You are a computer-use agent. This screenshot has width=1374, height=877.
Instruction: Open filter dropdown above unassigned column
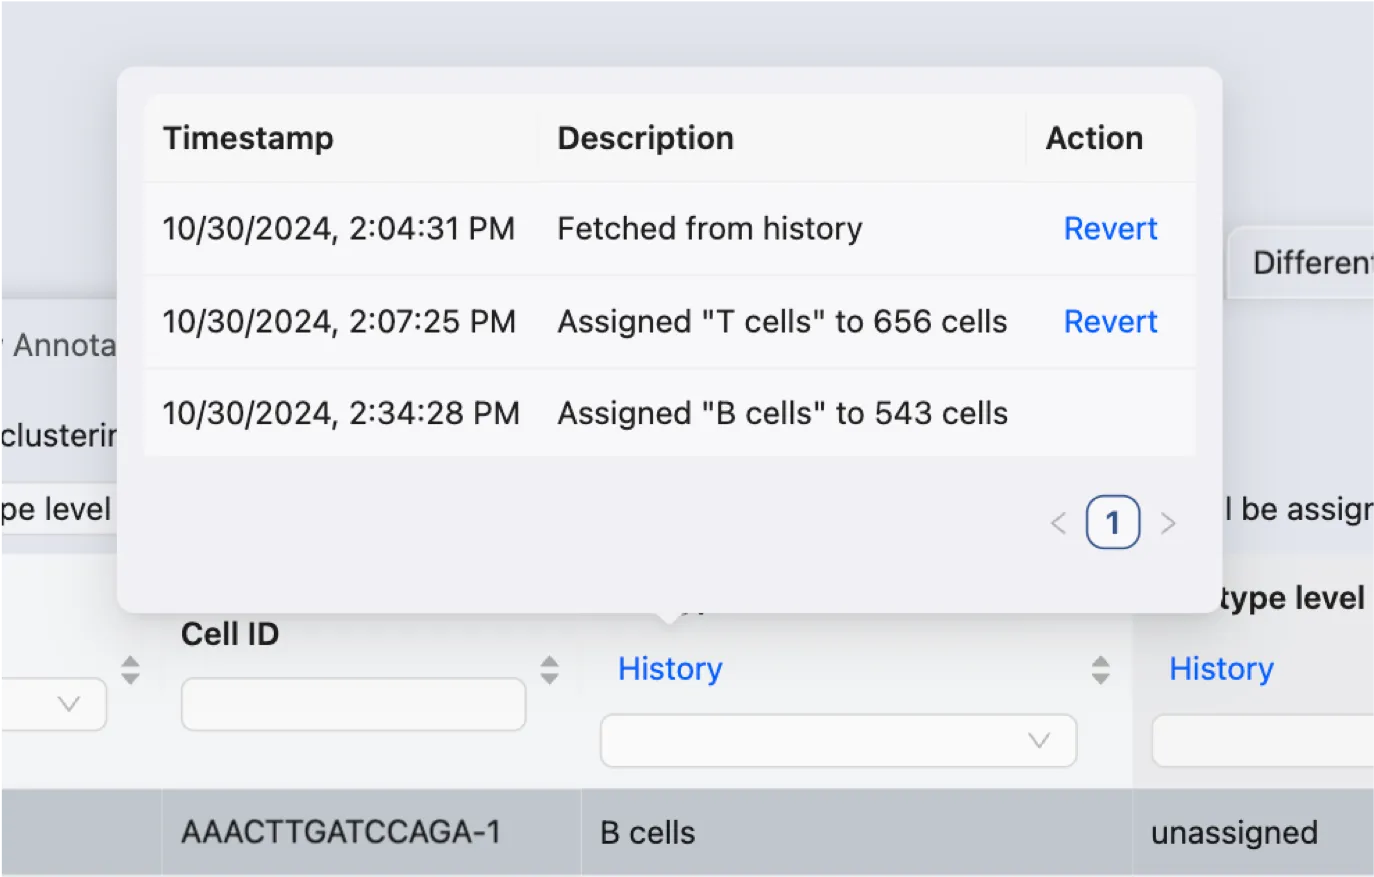[1262, 741]
